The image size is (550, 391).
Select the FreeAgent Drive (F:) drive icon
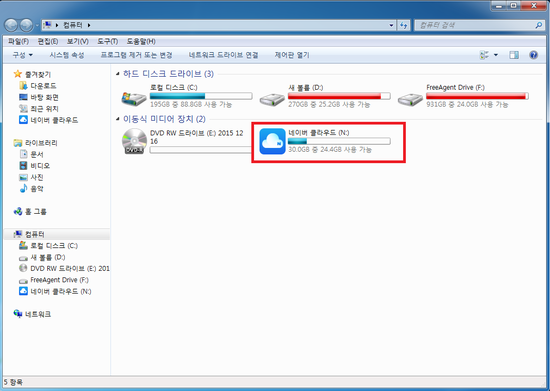click(410, 99)
